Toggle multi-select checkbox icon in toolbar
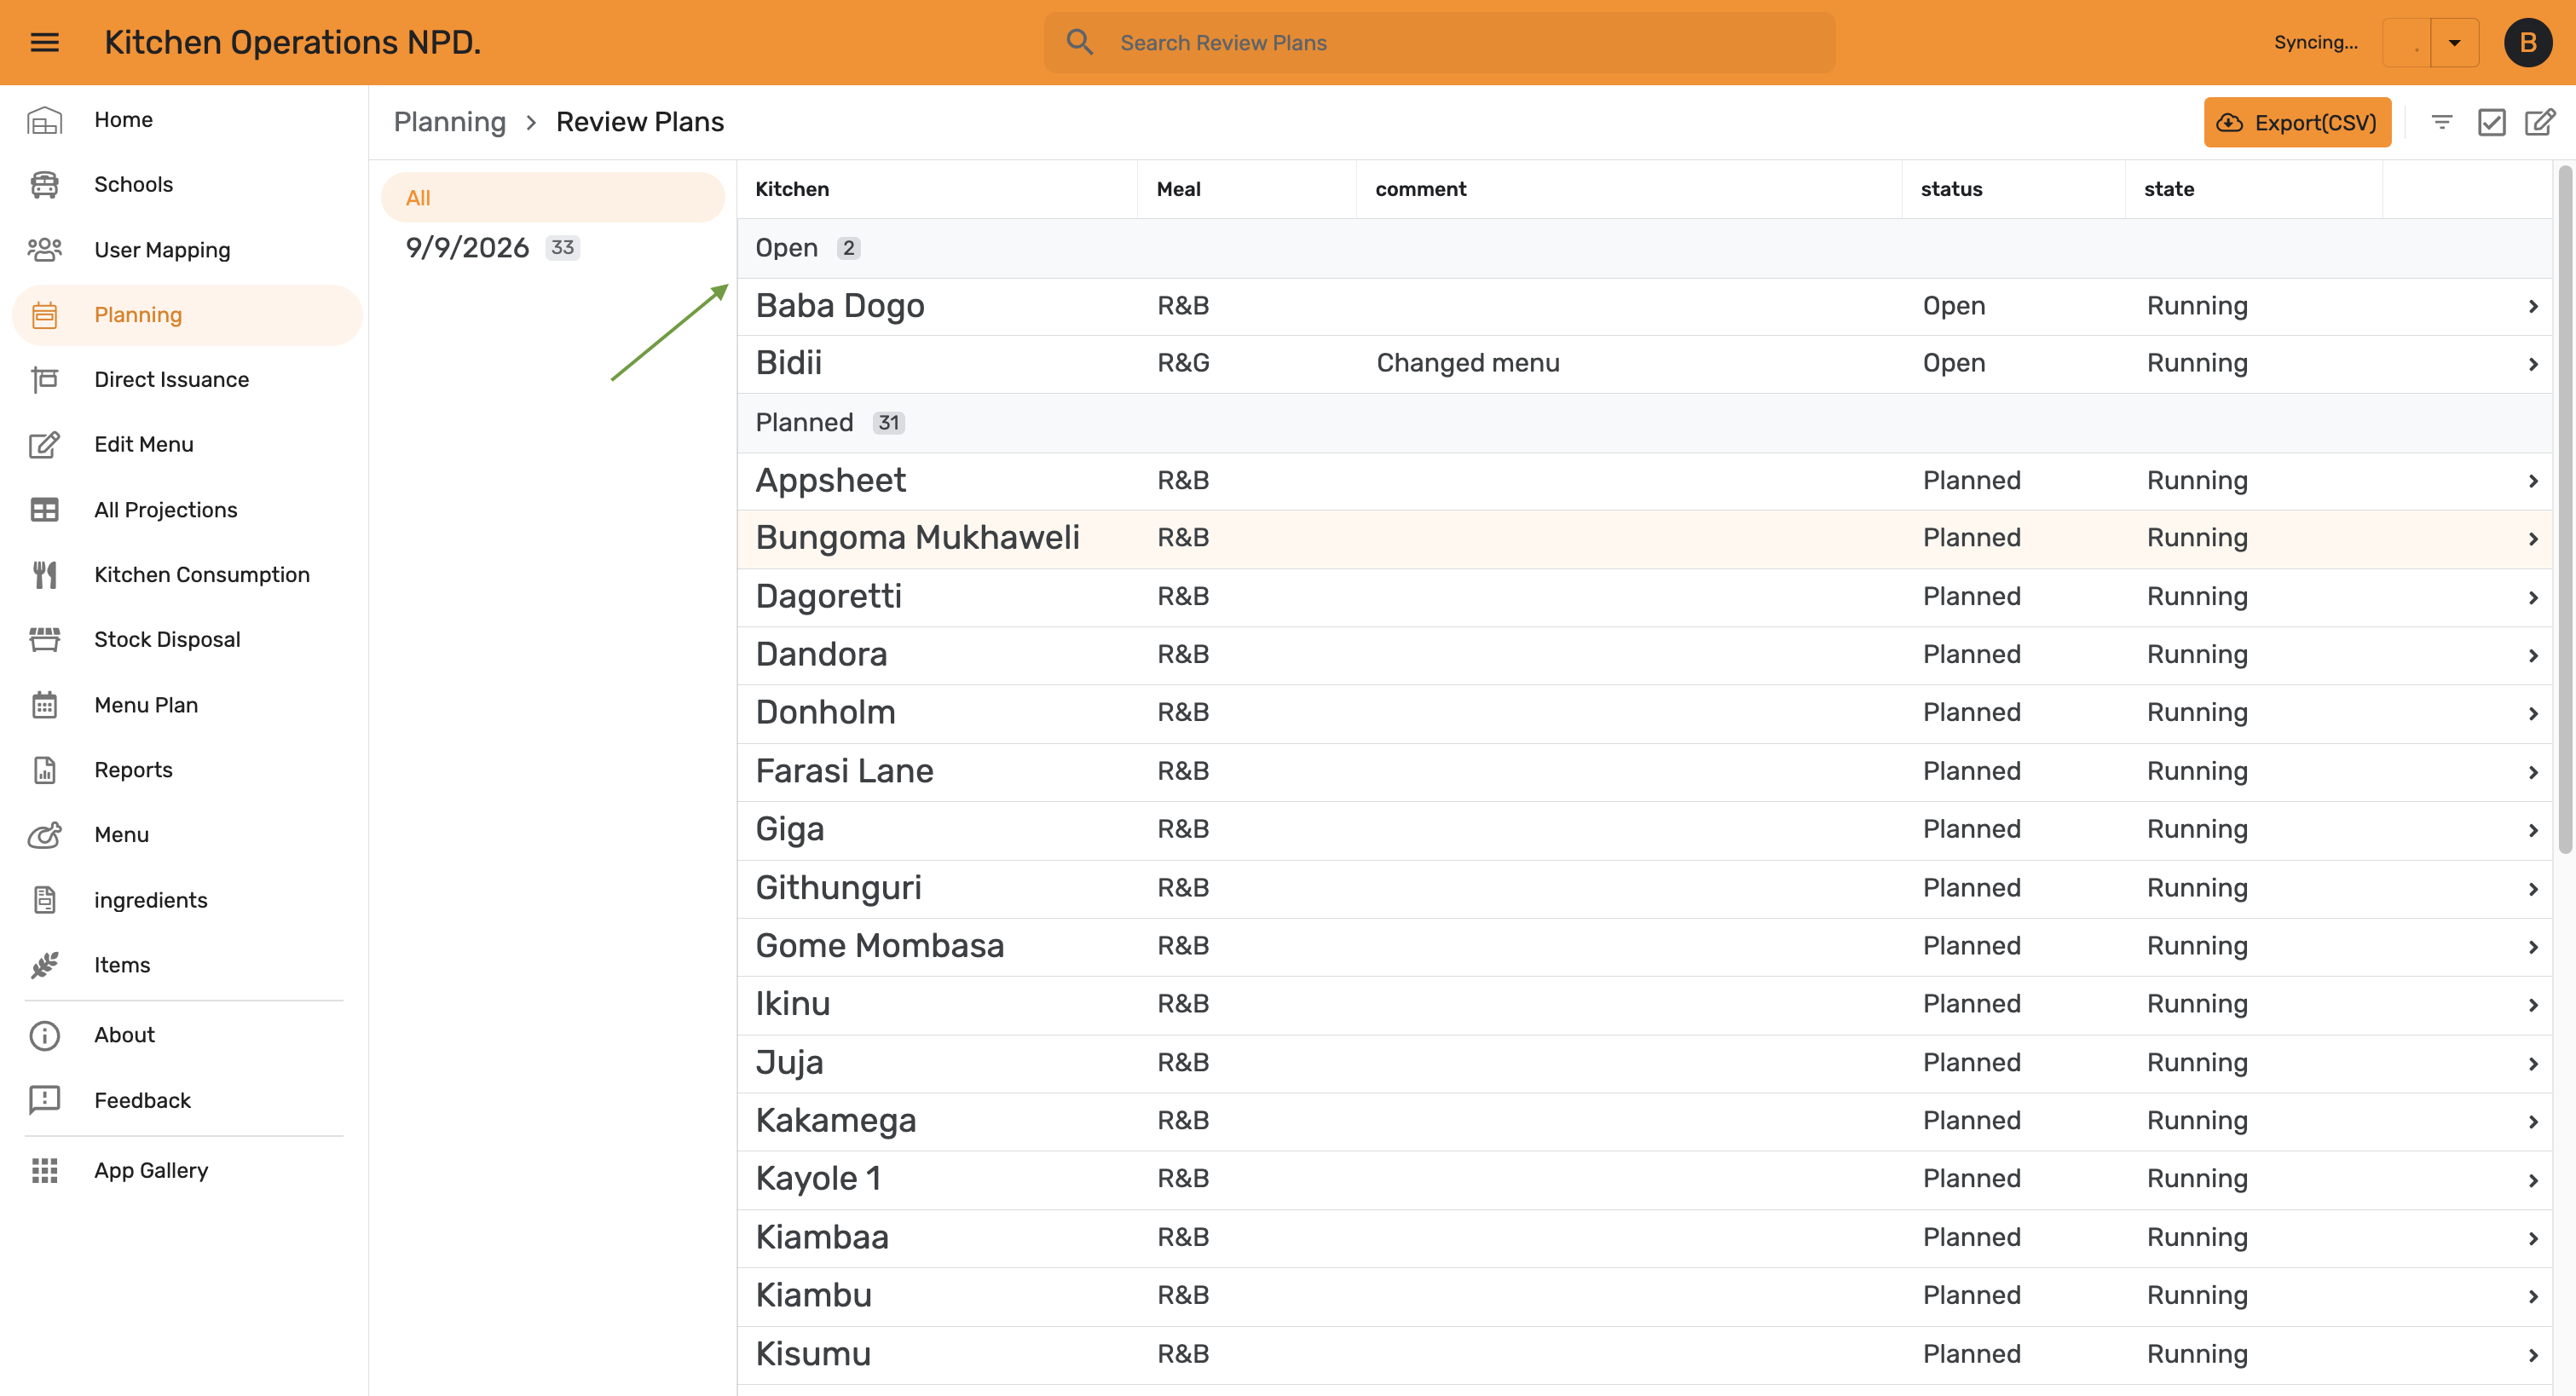 (x=2491, y=122)
